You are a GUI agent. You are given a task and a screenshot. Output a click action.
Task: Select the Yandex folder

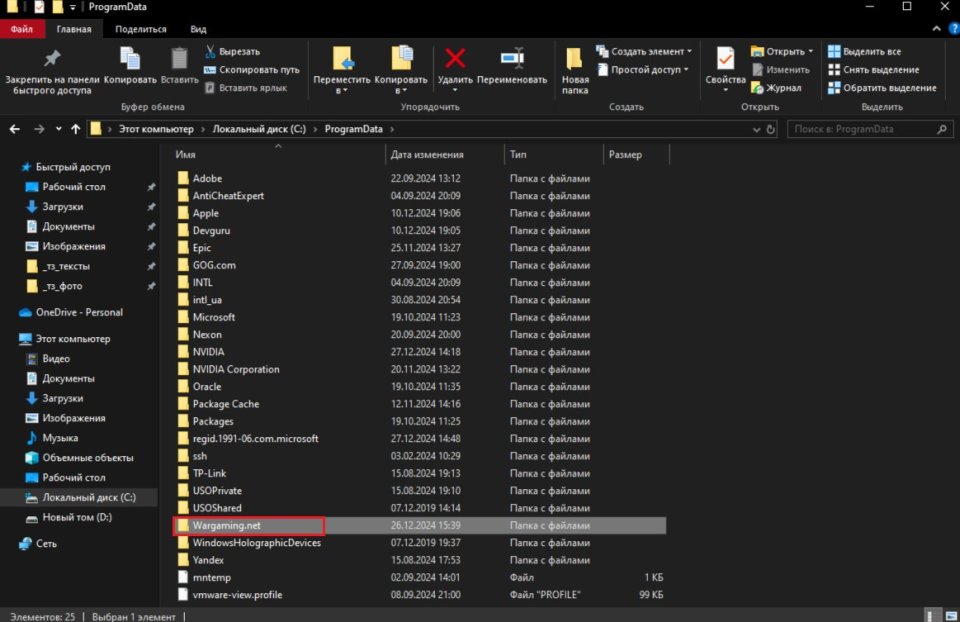(x=208, y=560)
